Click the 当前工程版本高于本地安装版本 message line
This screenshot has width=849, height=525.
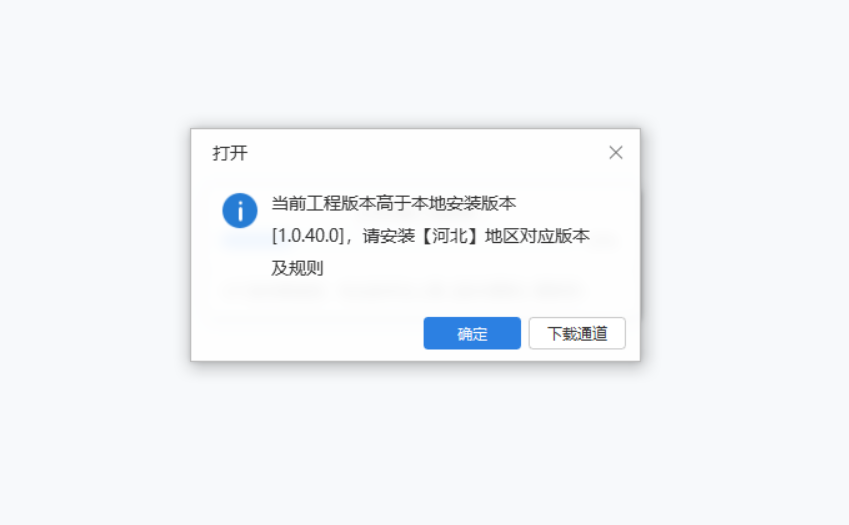tap(394, 204)
